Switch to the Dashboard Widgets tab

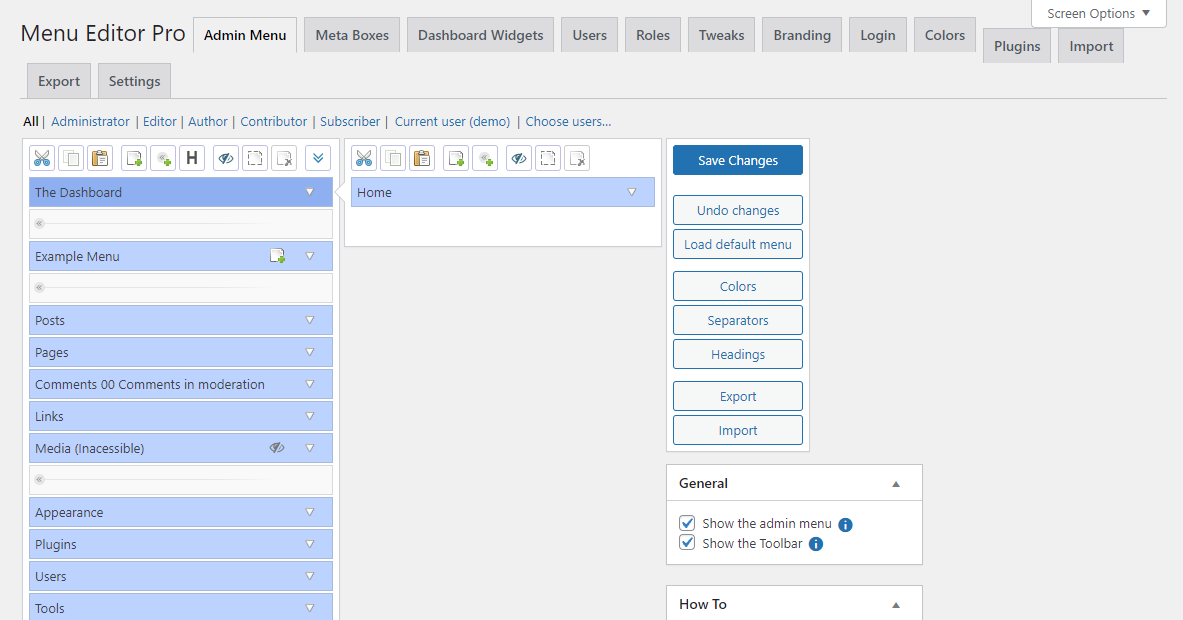[x=480, y=35]
